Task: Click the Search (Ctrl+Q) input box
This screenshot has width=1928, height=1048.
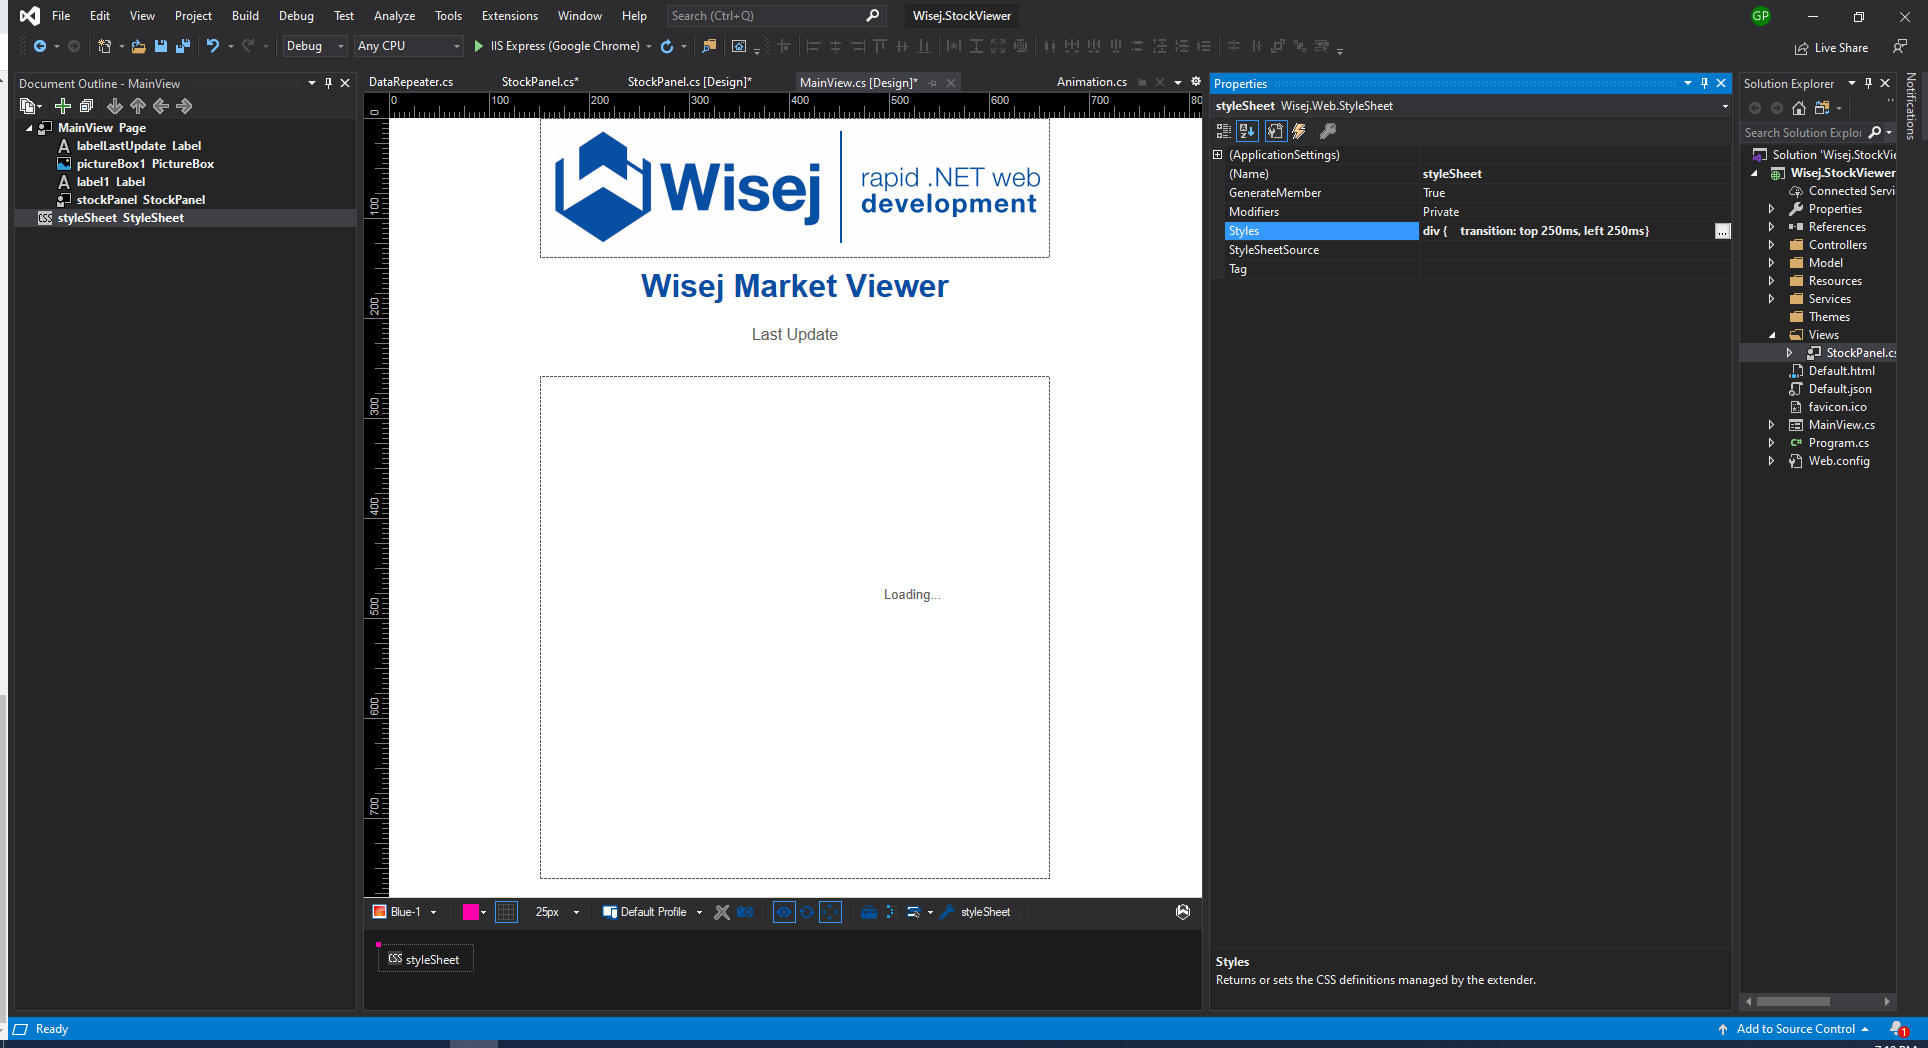Action: 775,16
